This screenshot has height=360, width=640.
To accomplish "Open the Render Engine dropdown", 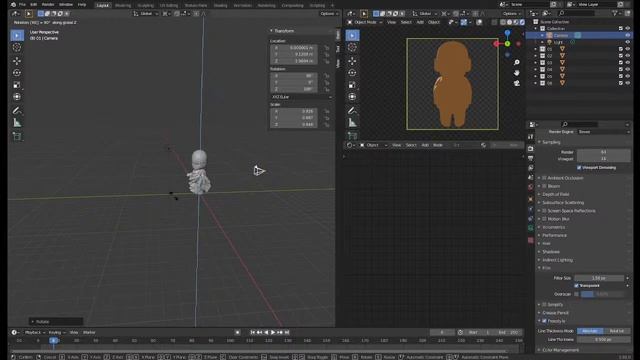I will [x=603, y=132].
